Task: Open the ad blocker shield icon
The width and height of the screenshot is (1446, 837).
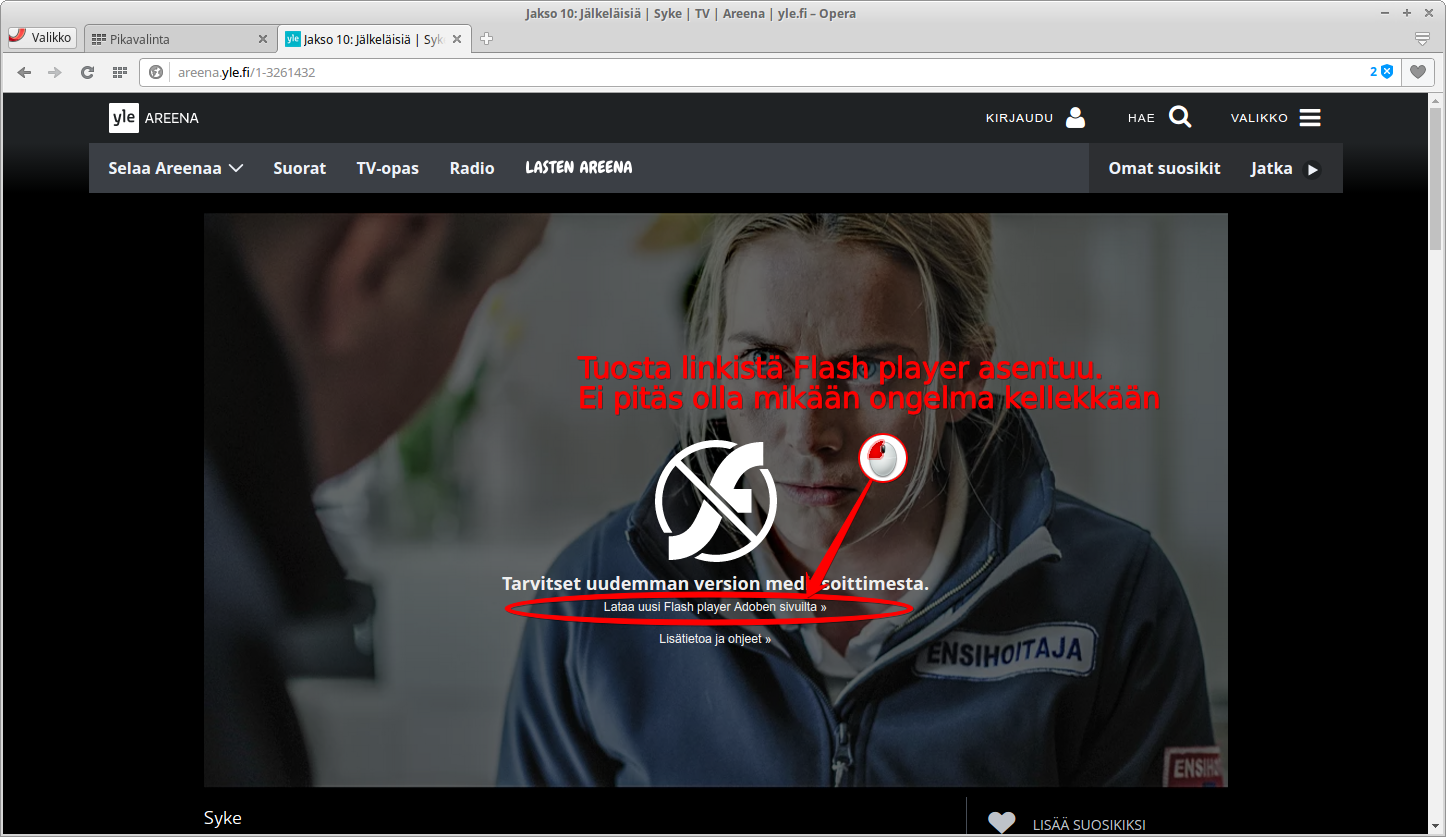Action: coord(1387,72)
